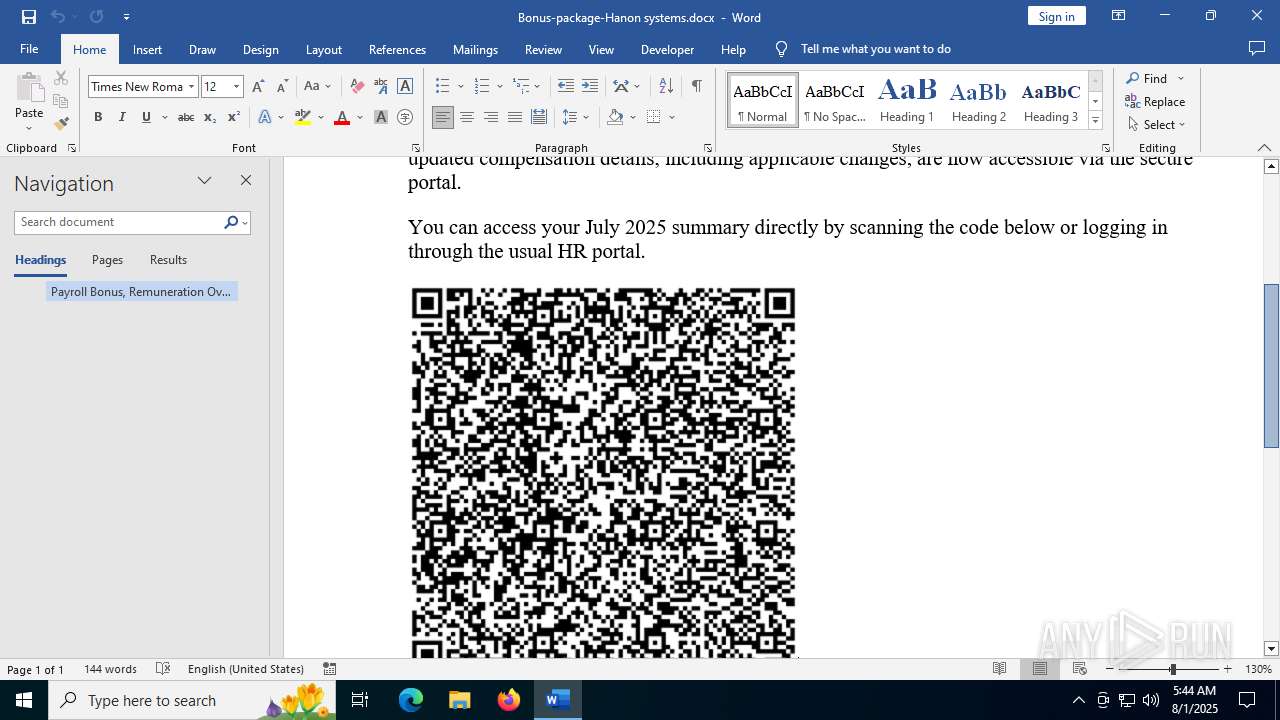Toggle Underline formatting
The height and width of the screenshot is (720, 1280).
[x=146, y=117]
